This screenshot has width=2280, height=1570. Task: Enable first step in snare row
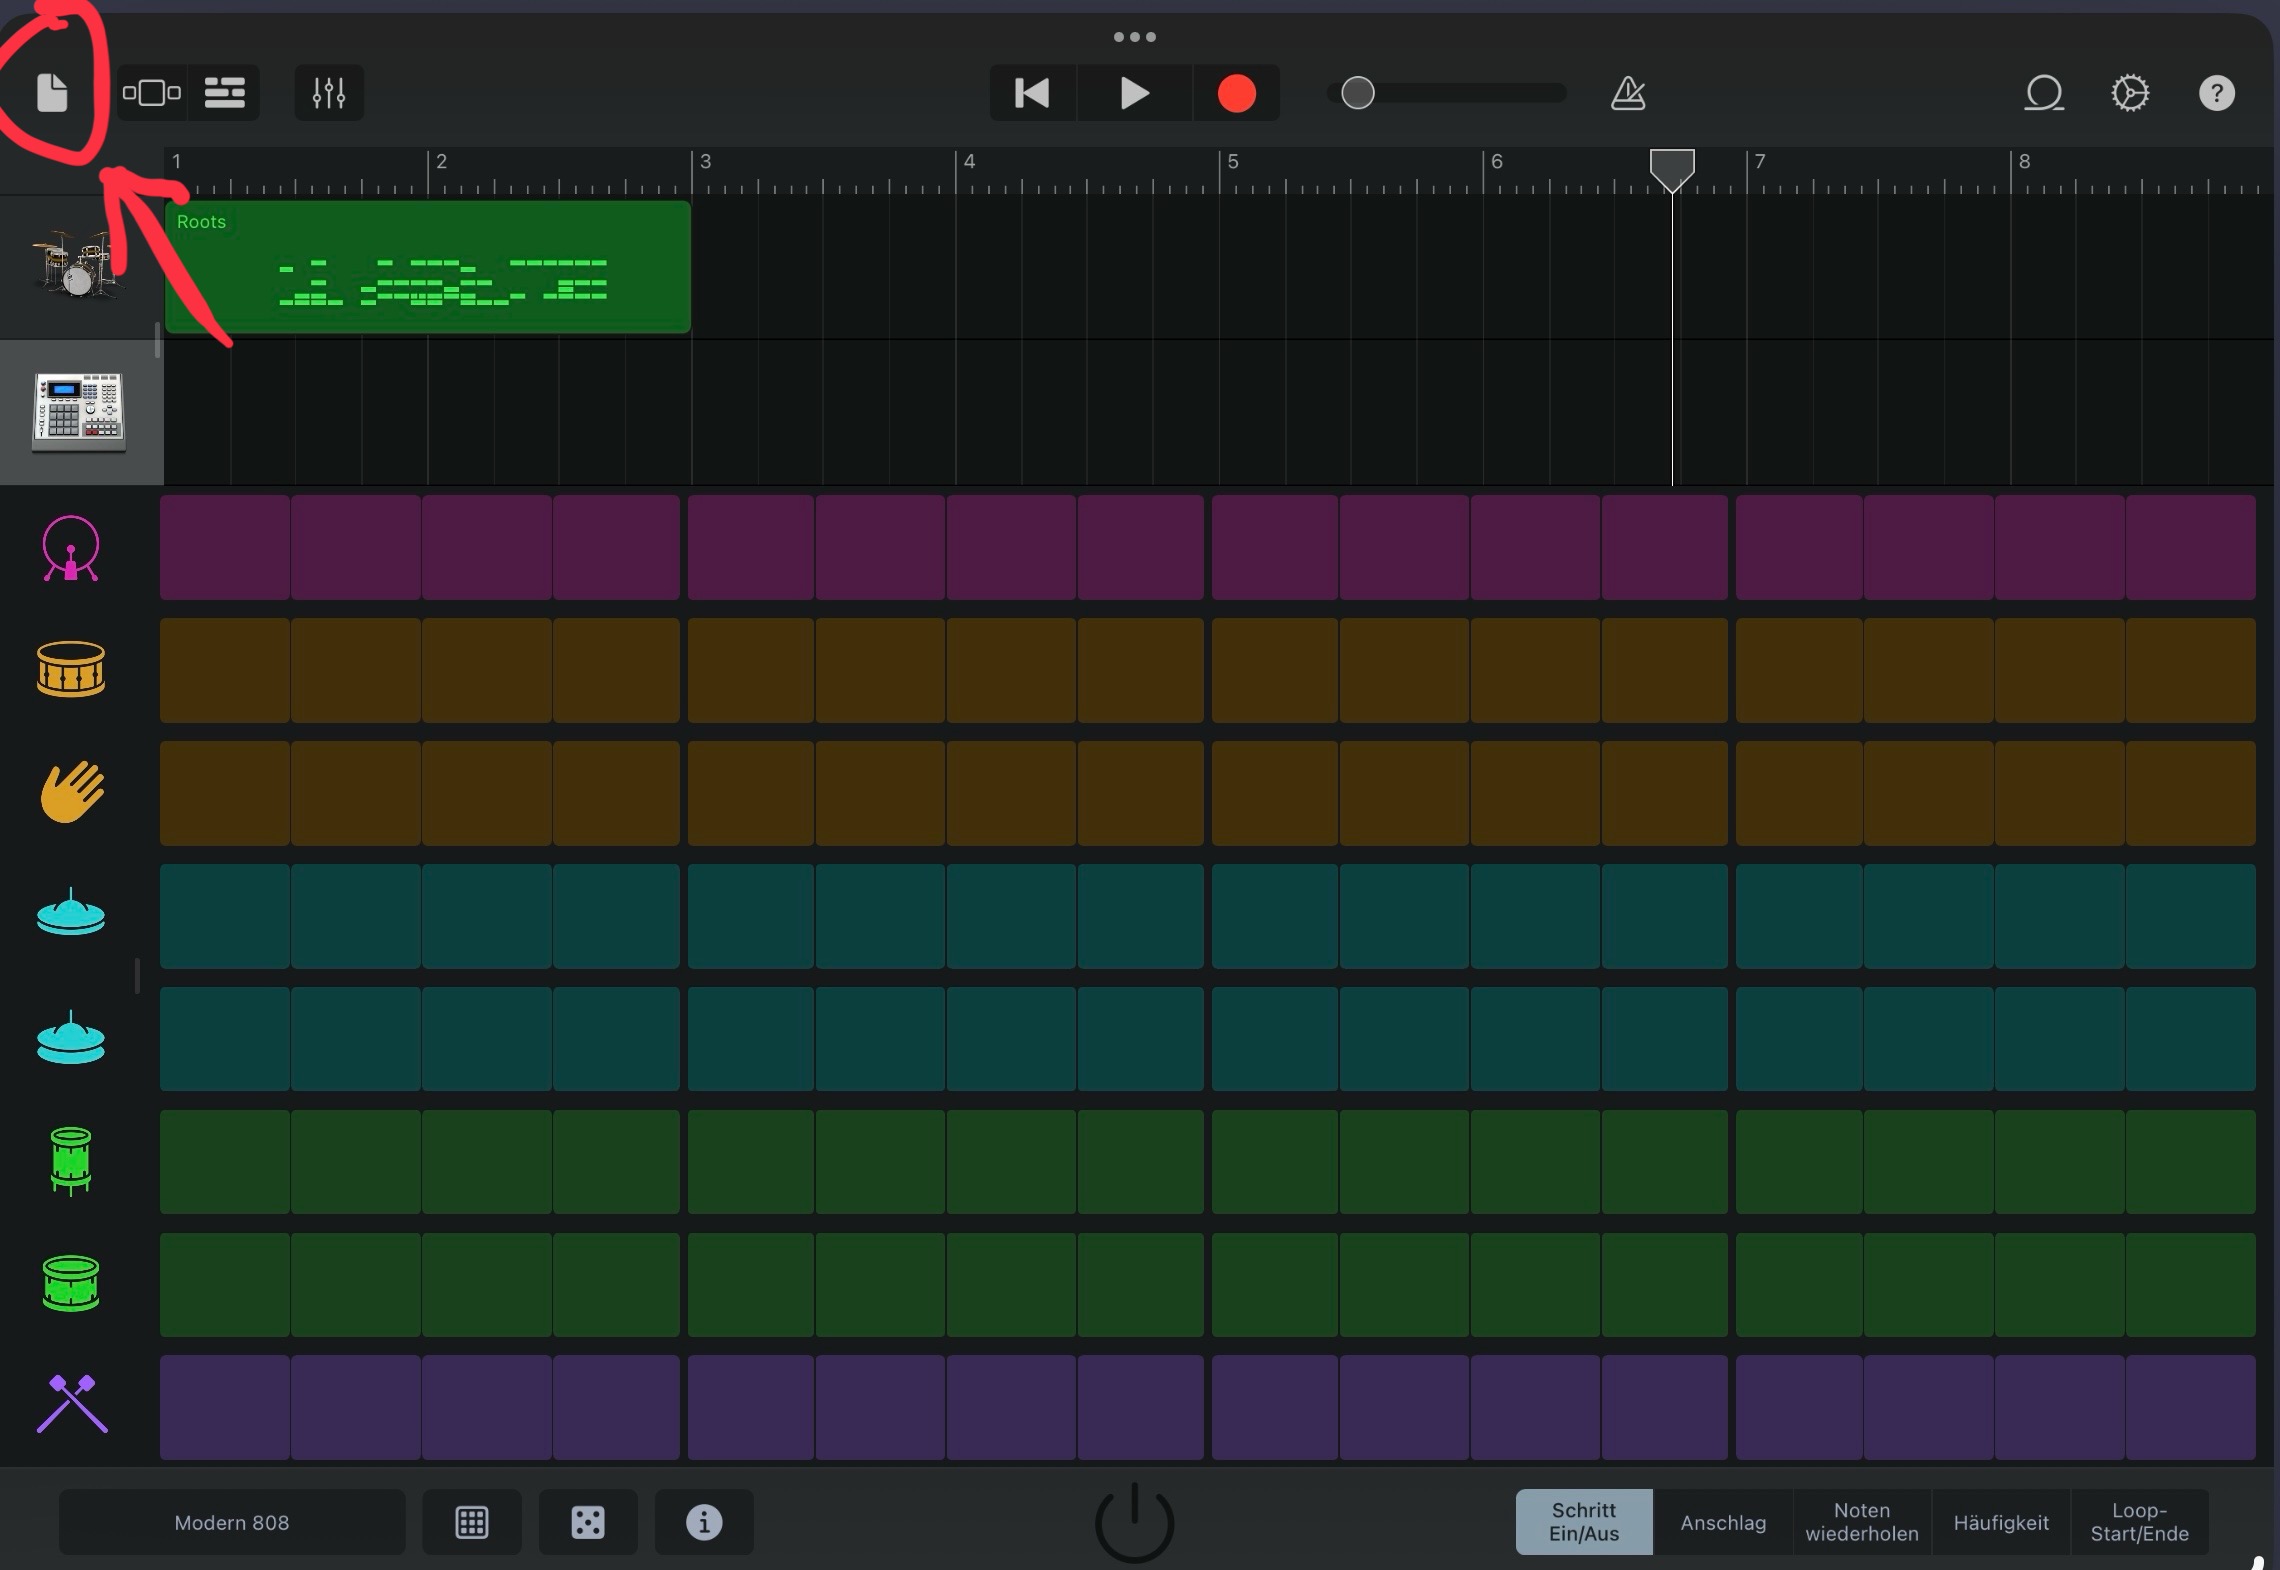(225, 670)
